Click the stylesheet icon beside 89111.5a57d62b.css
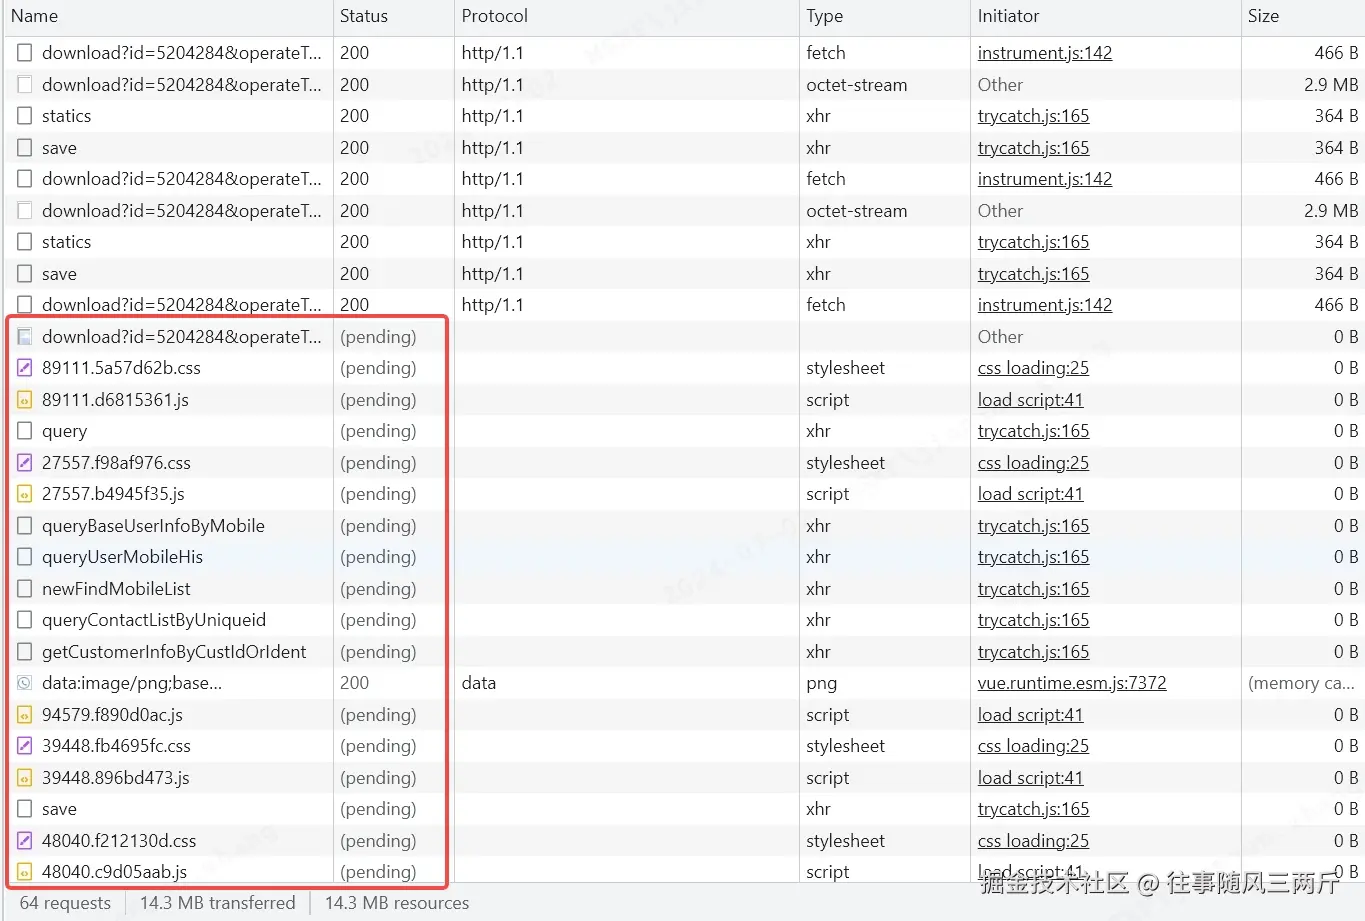The image size is (1365, 921). tap(25, 368)
